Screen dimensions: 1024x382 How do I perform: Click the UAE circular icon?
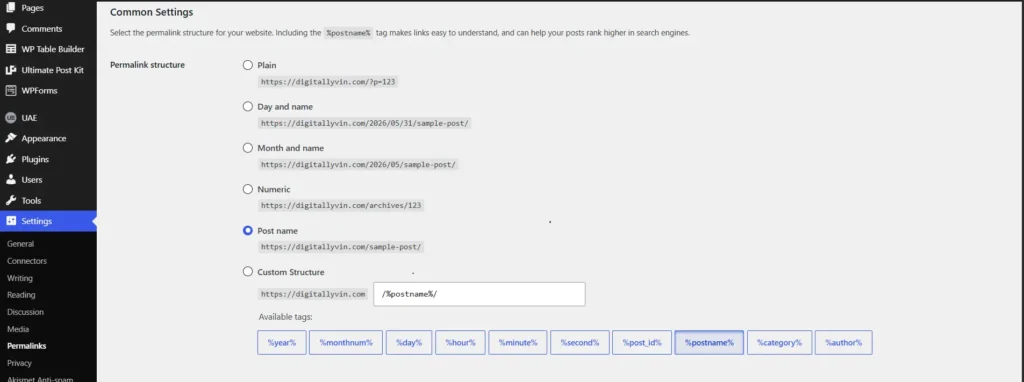point(10,118)
